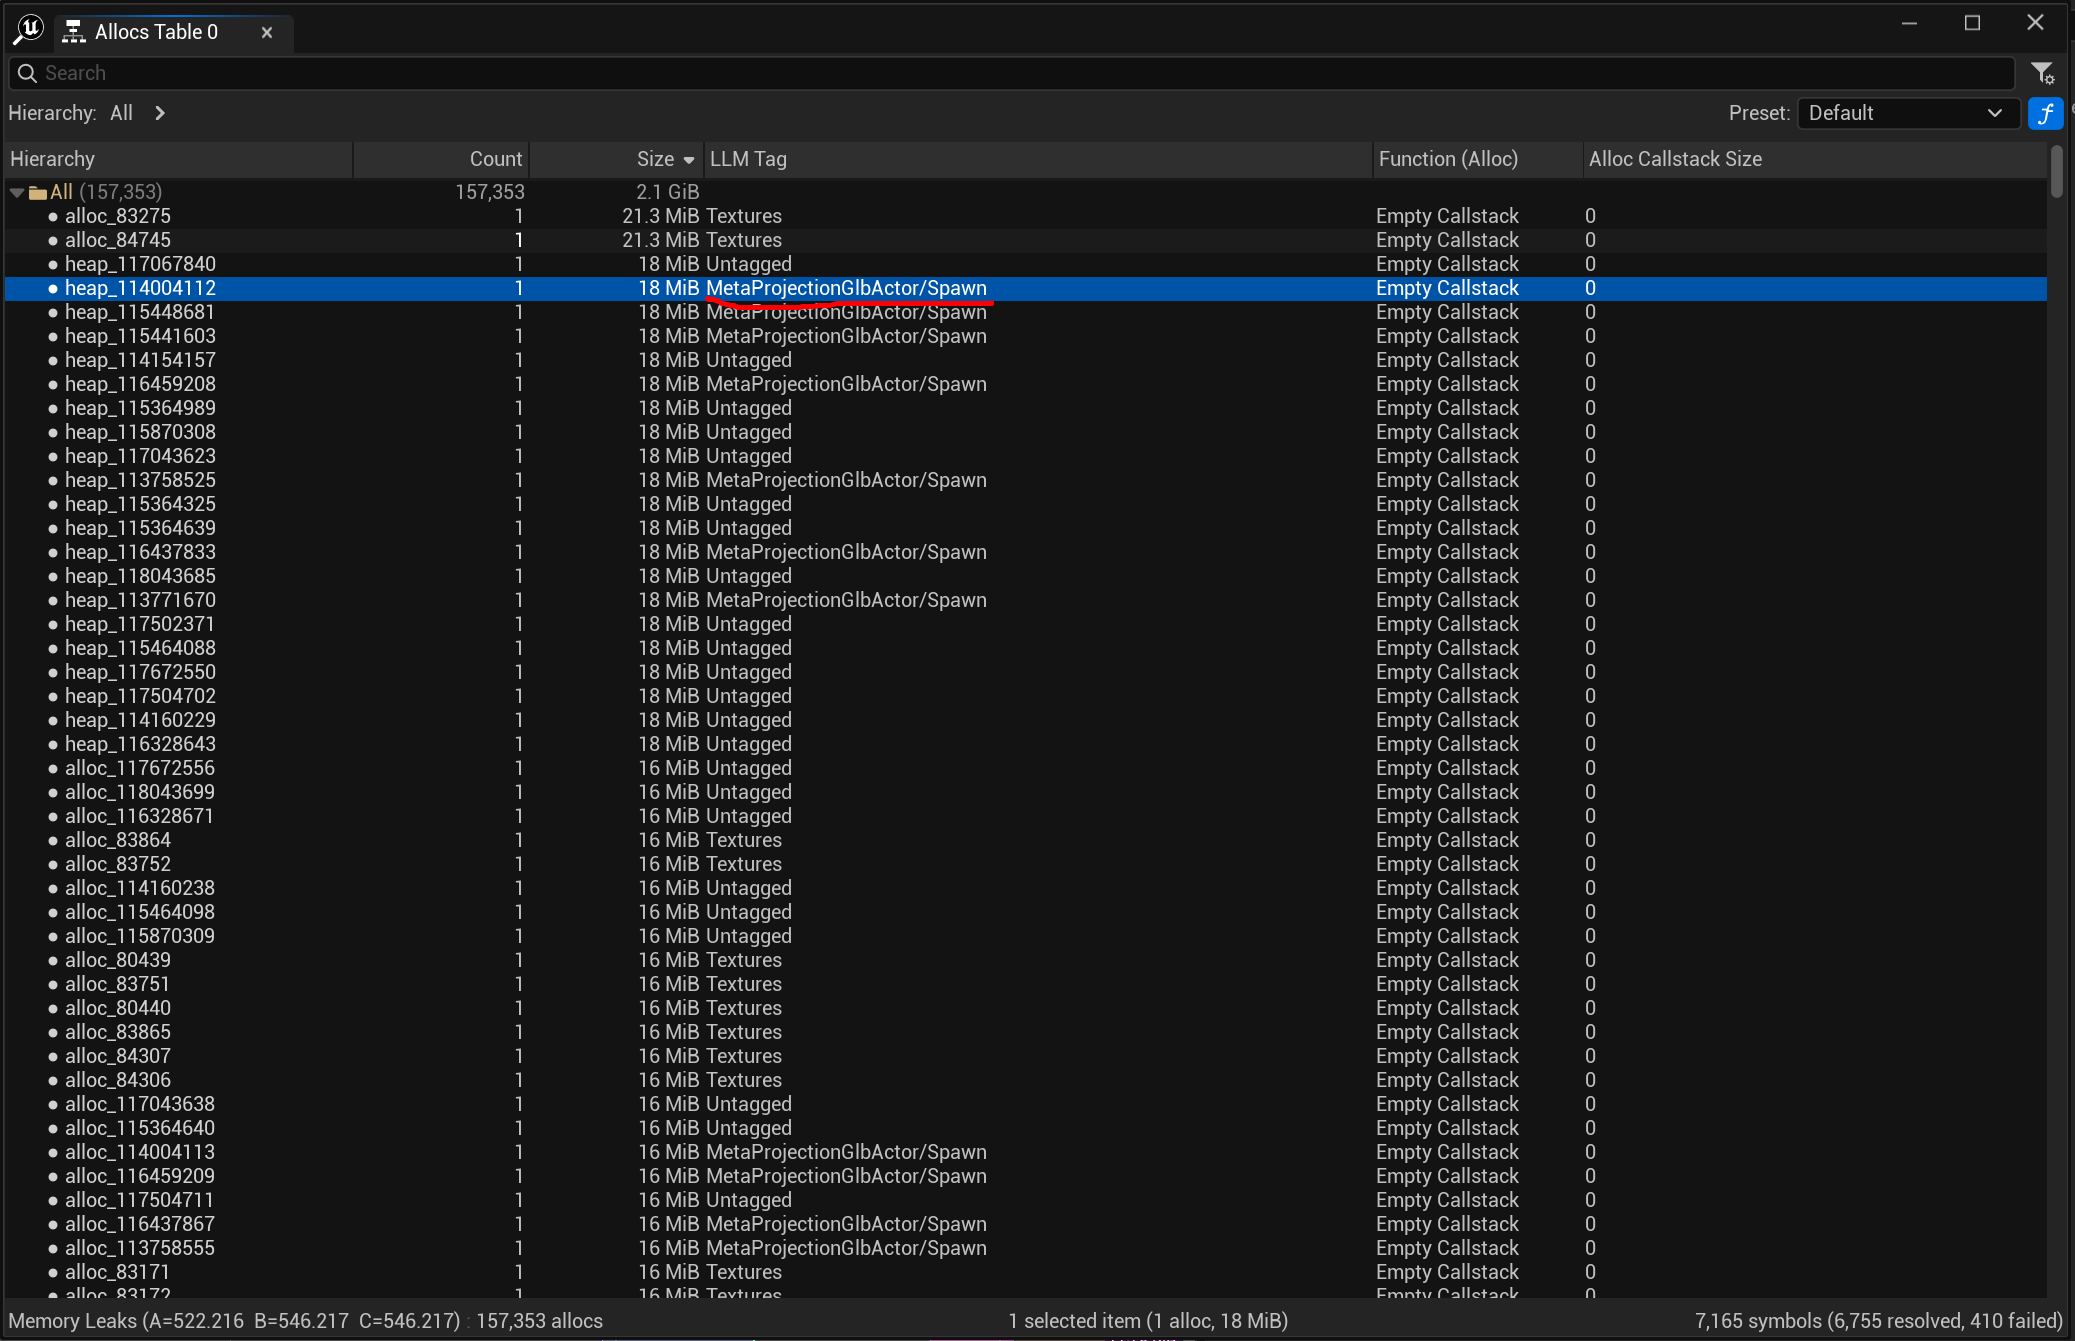Collapse the All root tree node
Image resolution: width=2075 pixels, height=1341 pixels.
pos(17,192)
